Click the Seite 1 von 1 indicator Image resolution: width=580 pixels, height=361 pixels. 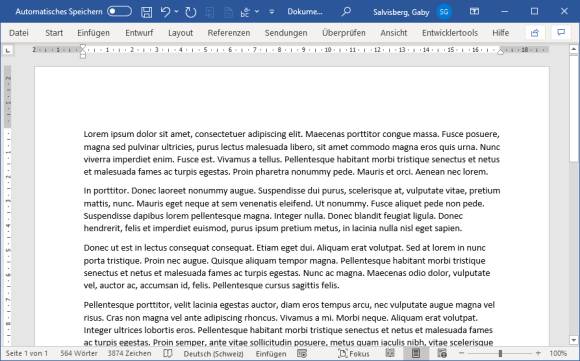click(27, 353)
